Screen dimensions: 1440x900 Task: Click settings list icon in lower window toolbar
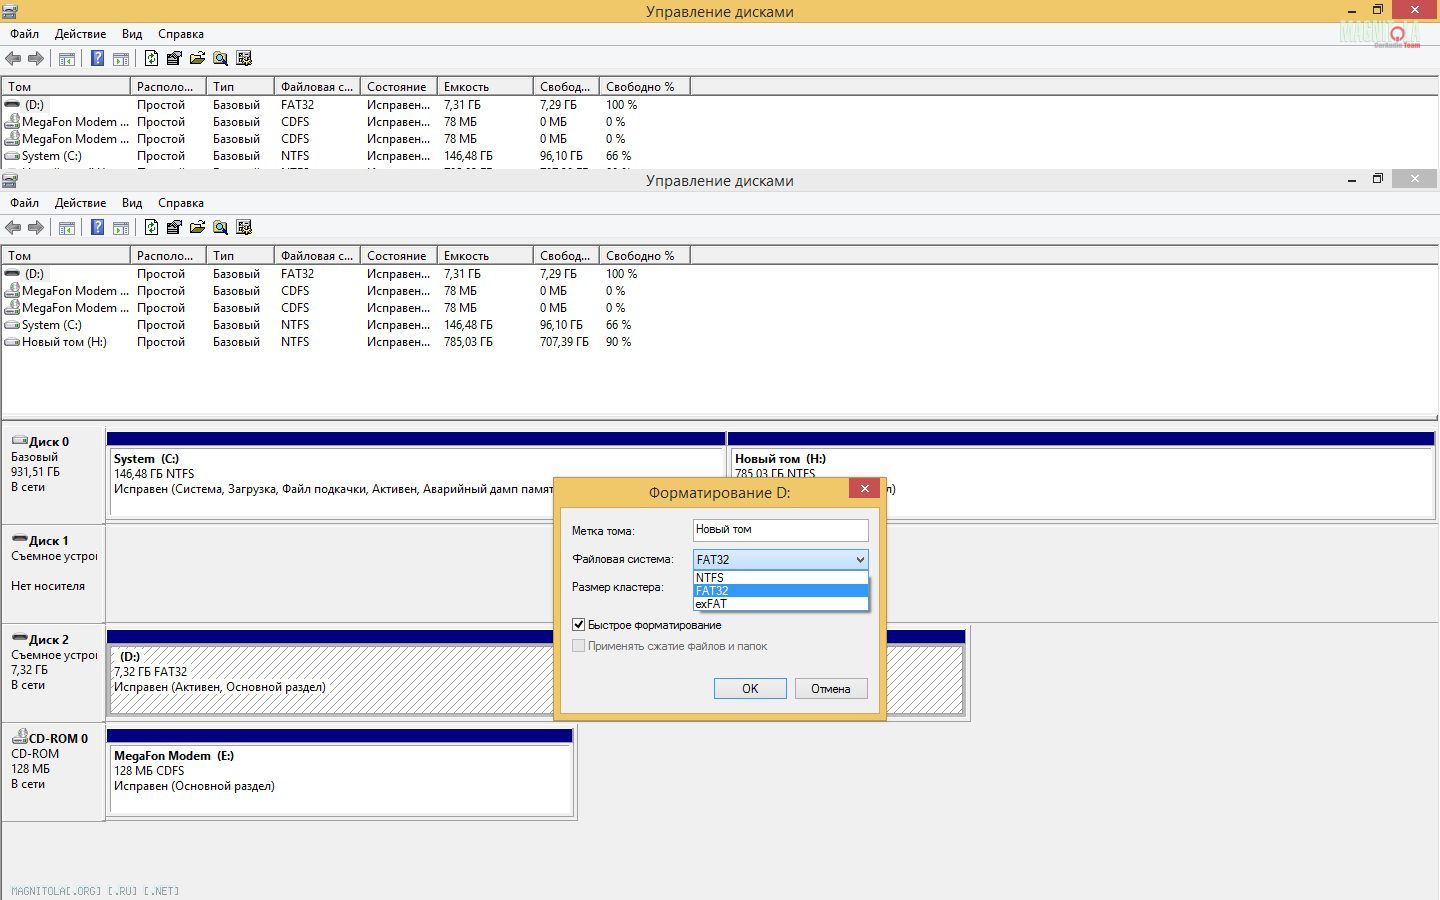click(243, 228)
